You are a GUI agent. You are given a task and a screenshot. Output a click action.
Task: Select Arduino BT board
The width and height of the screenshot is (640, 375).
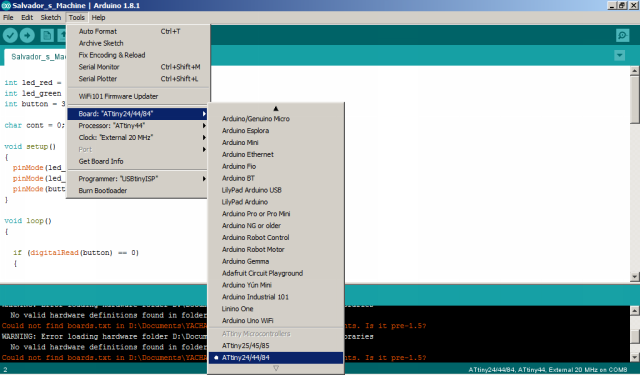tap(276, 178)
